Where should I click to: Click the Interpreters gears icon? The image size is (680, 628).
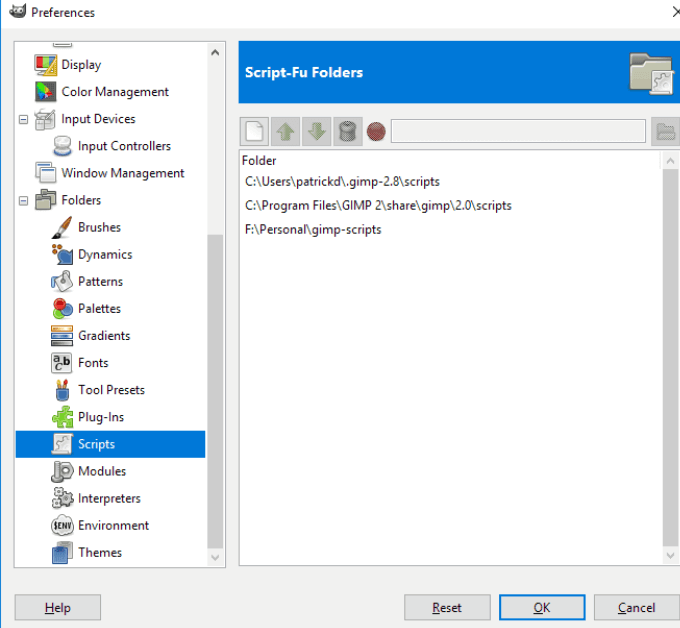tap(62, 498)
